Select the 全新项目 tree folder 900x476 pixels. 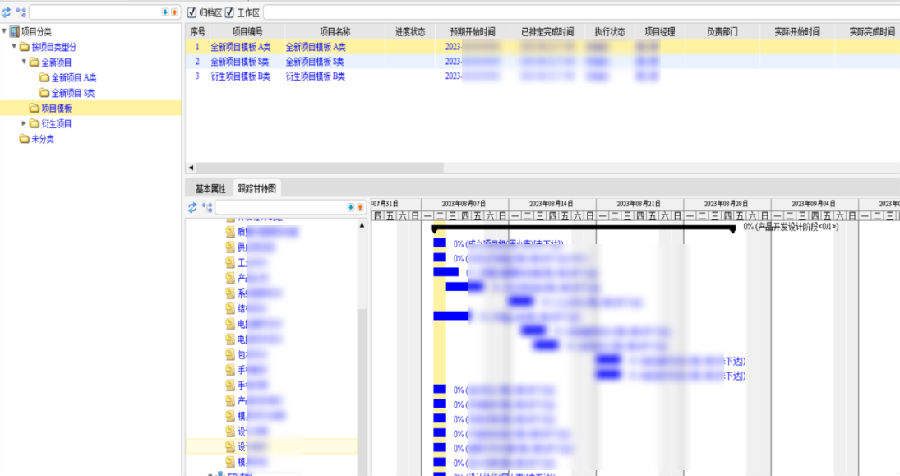click(x=56, y=62)
